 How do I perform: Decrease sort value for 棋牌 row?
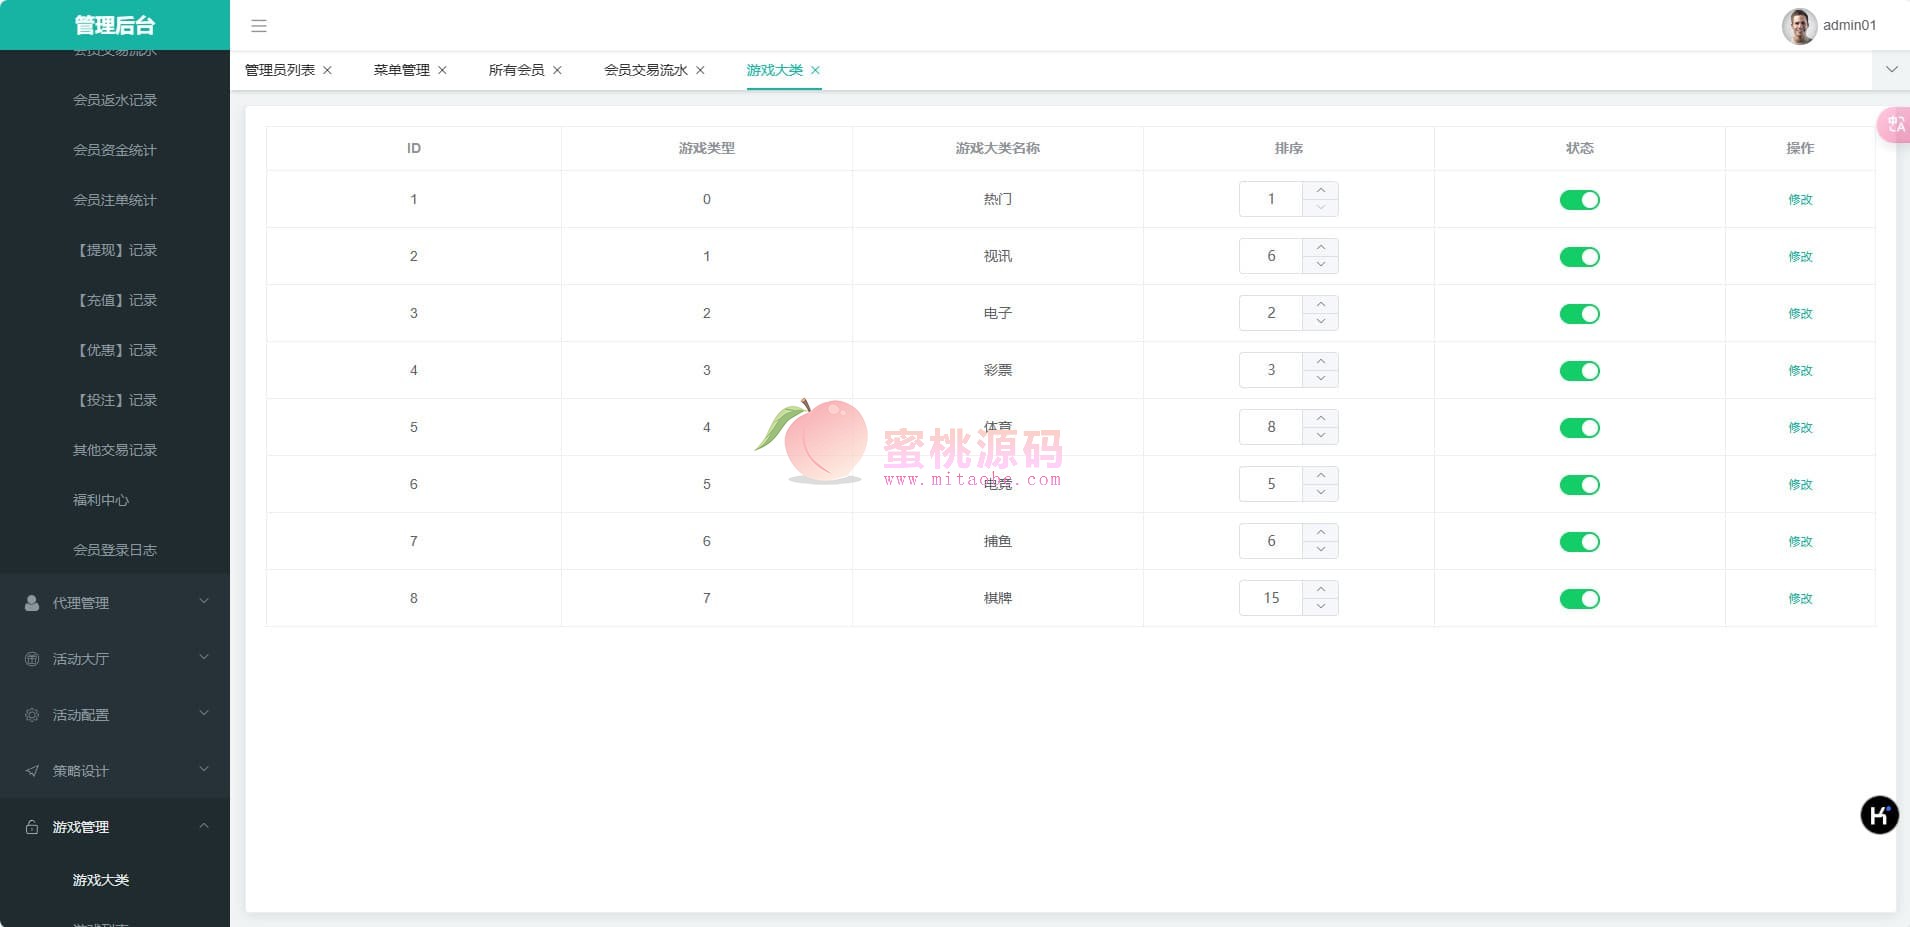click(1321, 606)
